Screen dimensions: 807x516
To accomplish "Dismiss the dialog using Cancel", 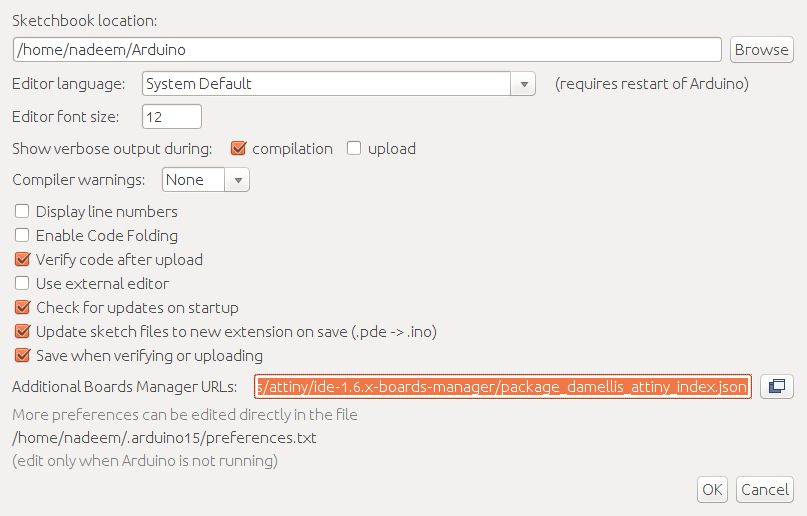I will (x=765, y=490).
